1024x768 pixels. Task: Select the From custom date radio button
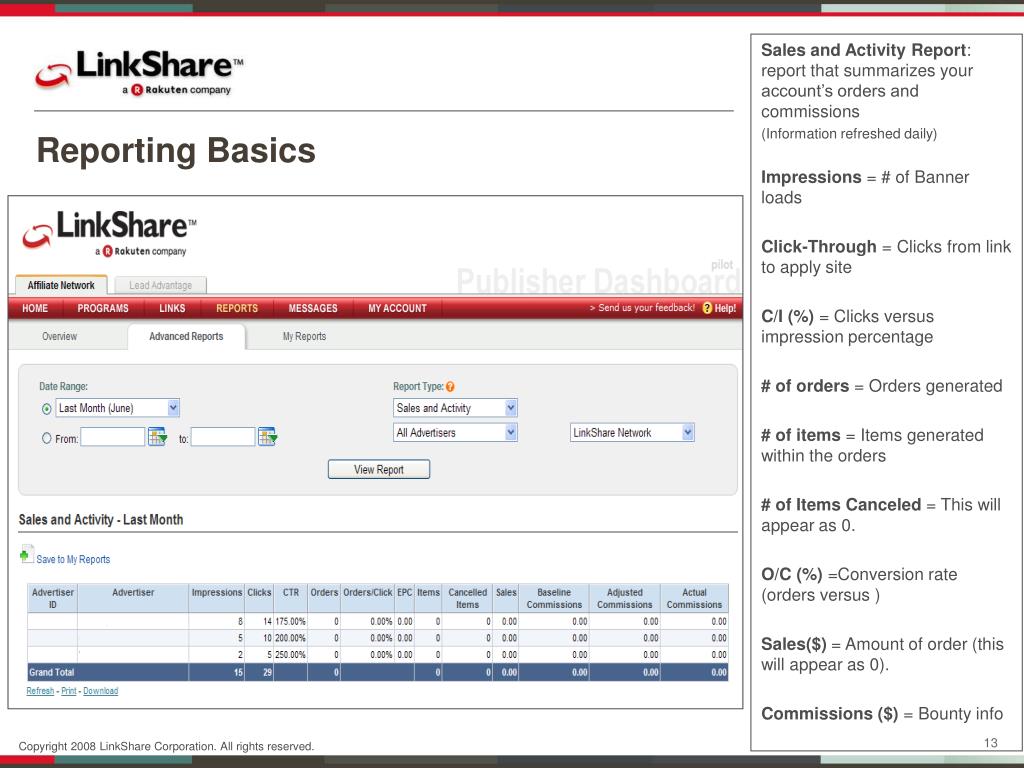coord(46,438)
